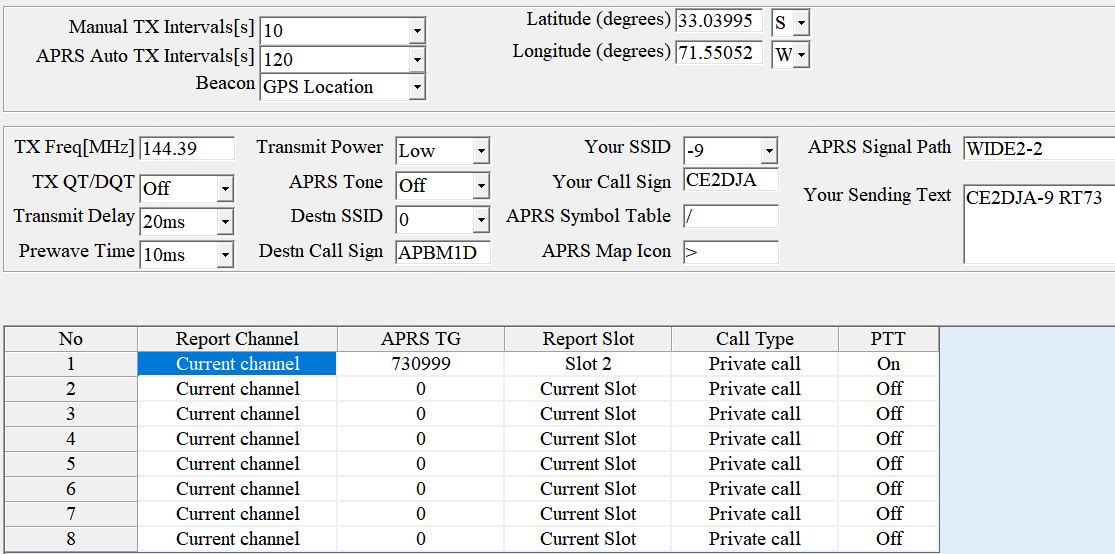Click the Your Call Sign field
Viewport: 1115px width, 554px height.
coord(730,180)
